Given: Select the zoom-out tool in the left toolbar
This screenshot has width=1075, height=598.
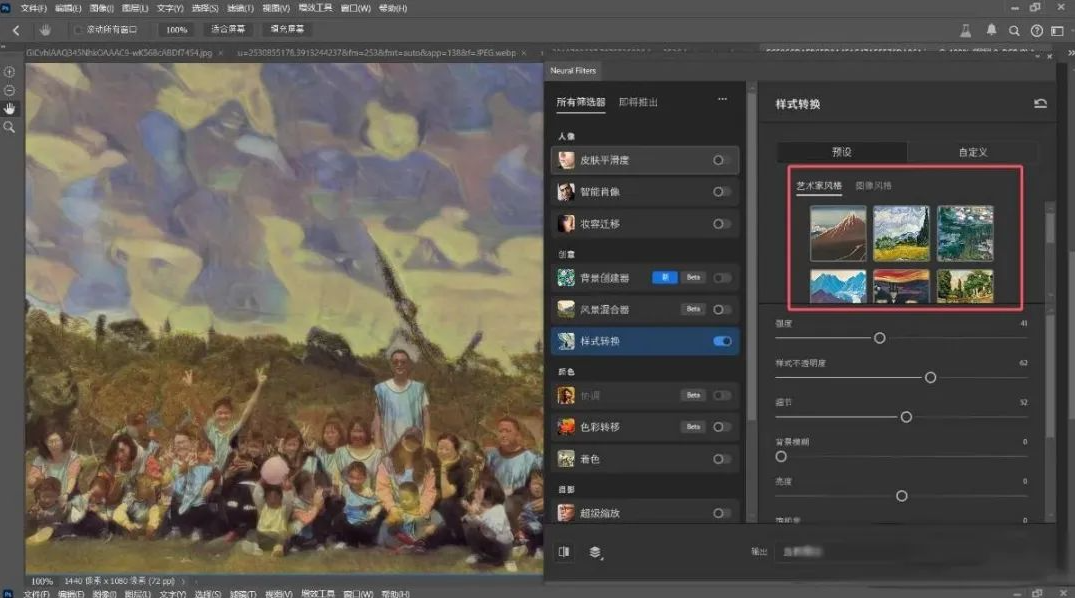Looking at the screenshot, I should [10, 90].
